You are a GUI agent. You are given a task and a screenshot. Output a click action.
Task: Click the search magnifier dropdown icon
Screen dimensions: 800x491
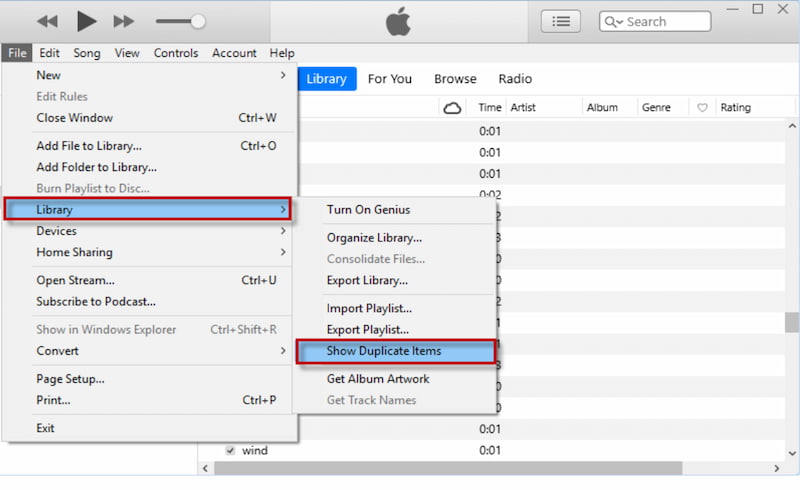(614, 22)
